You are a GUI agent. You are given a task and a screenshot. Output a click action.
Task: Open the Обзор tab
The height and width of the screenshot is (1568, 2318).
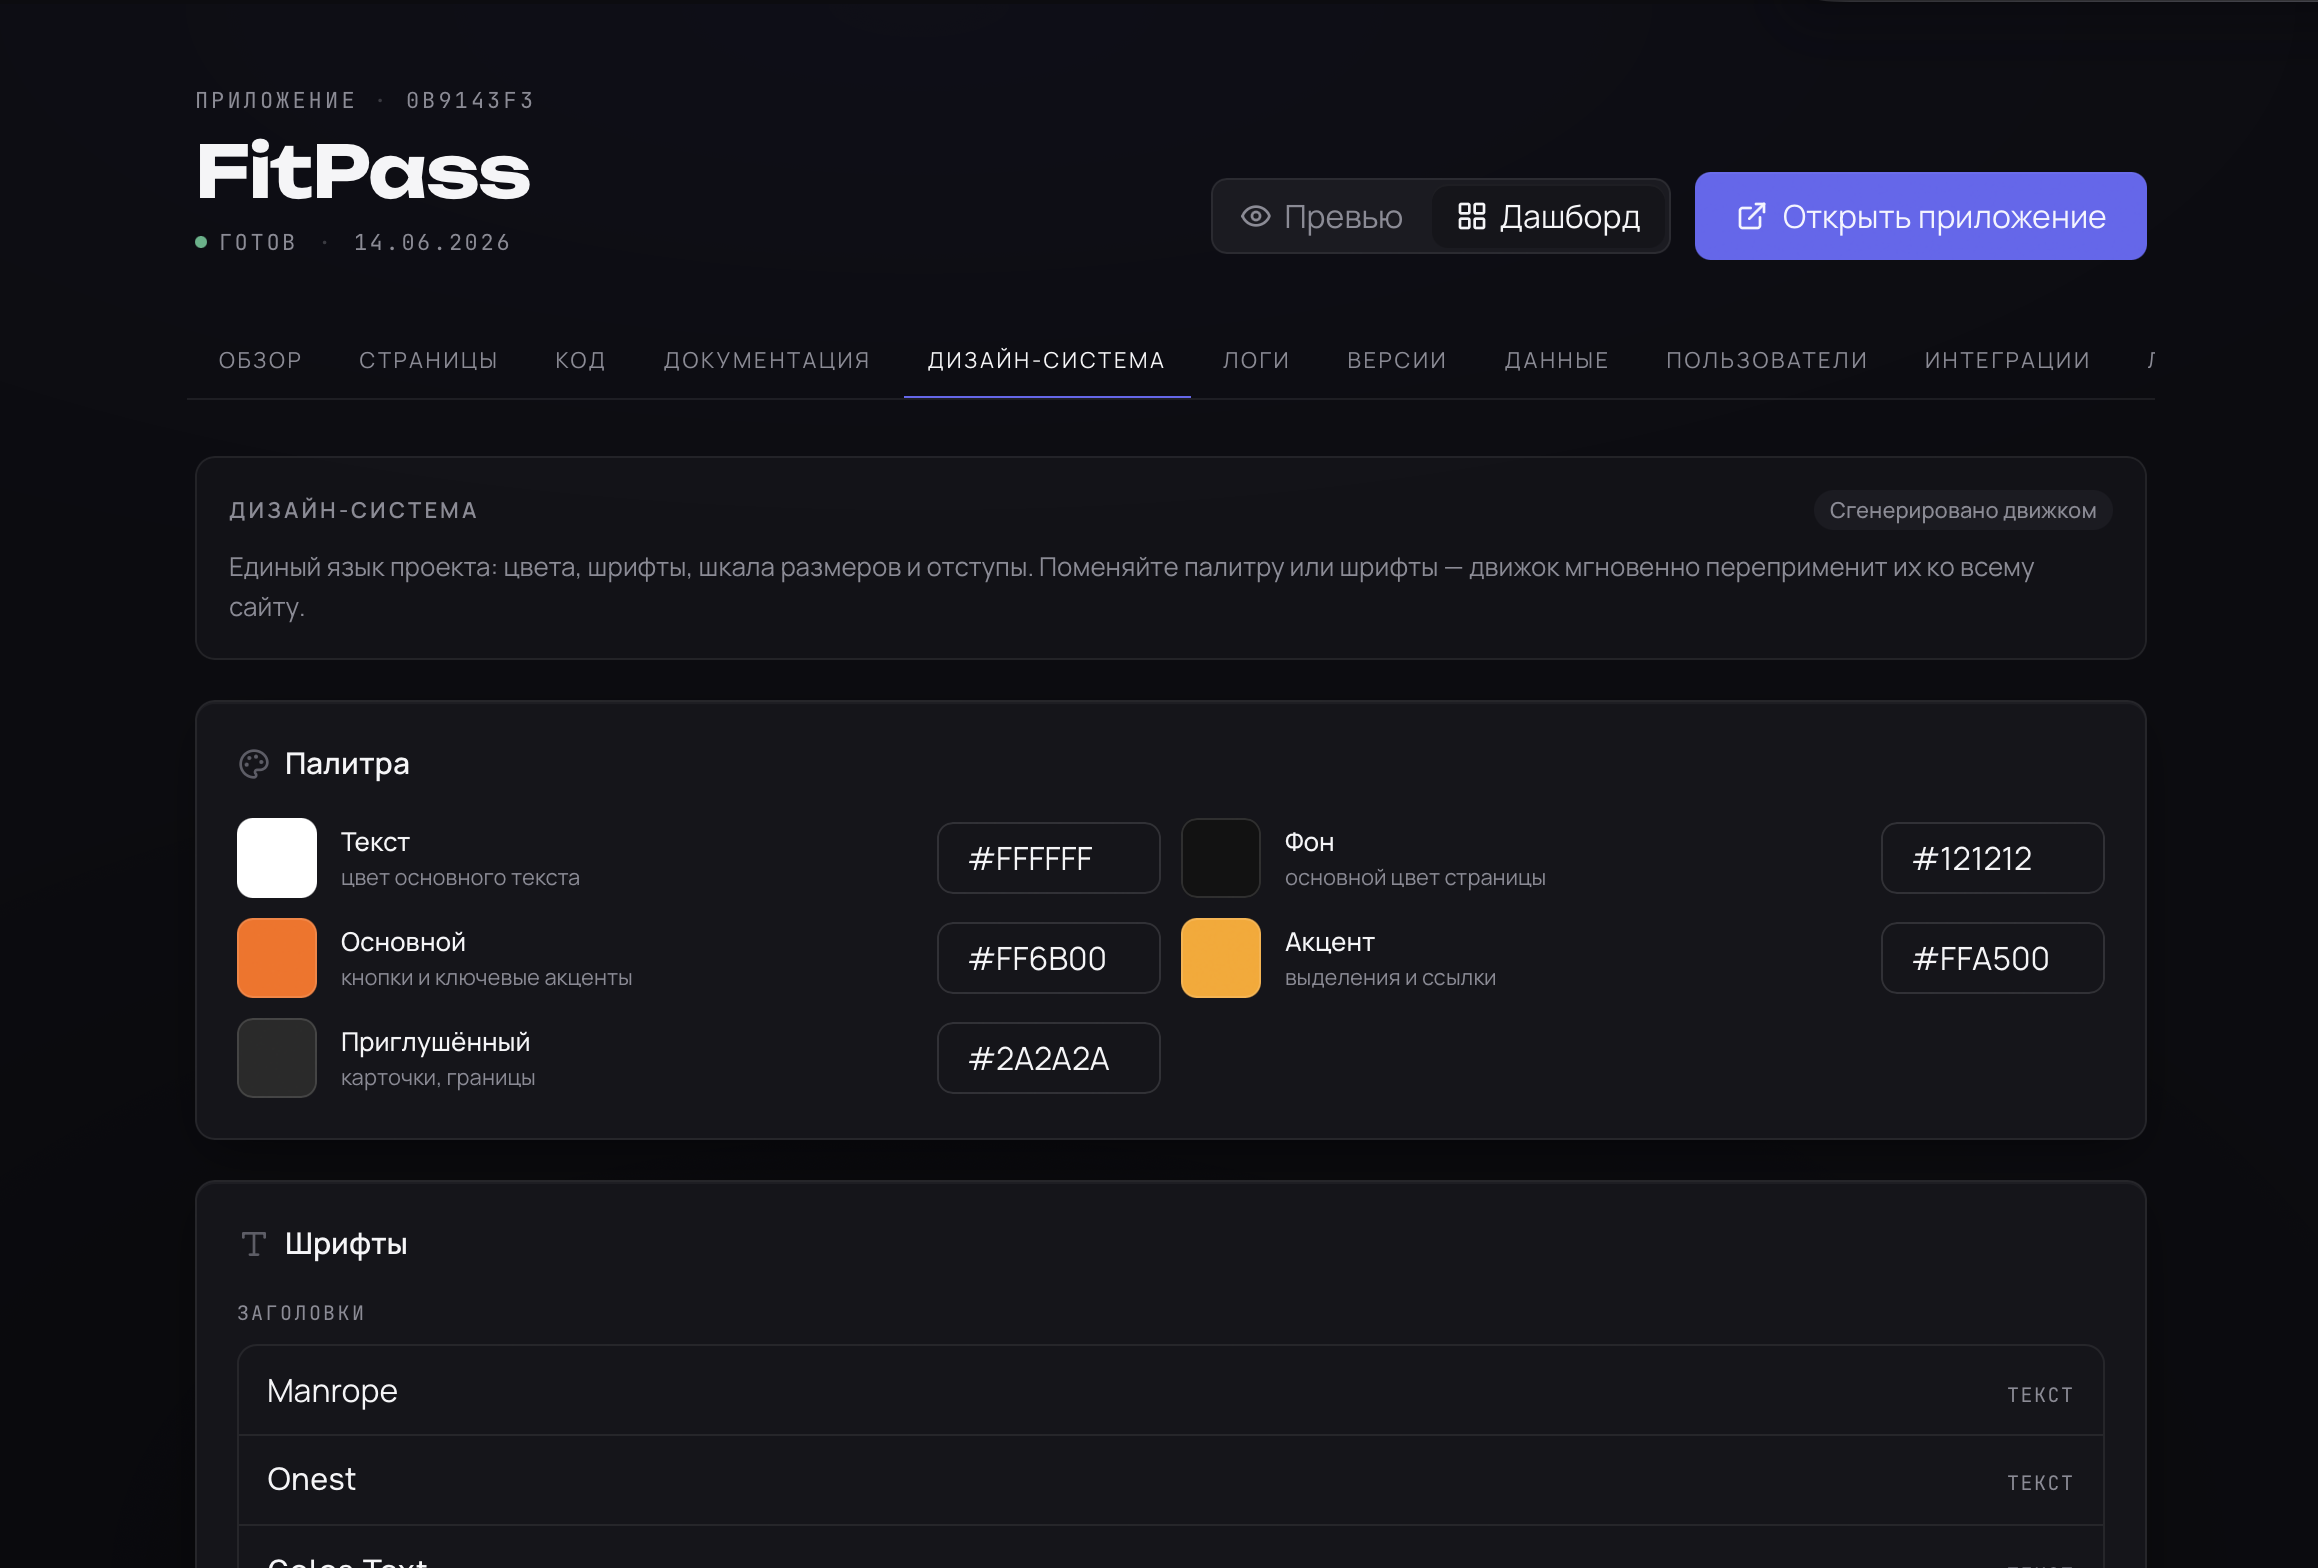260,360
